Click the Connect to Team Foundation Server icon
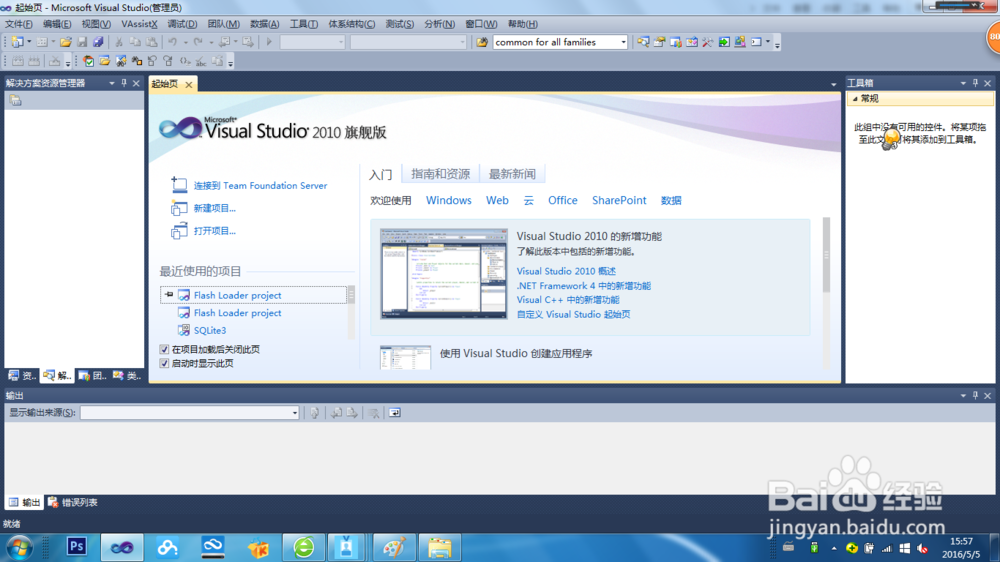The image size is (1000, 562). click(x=179, y=185)
